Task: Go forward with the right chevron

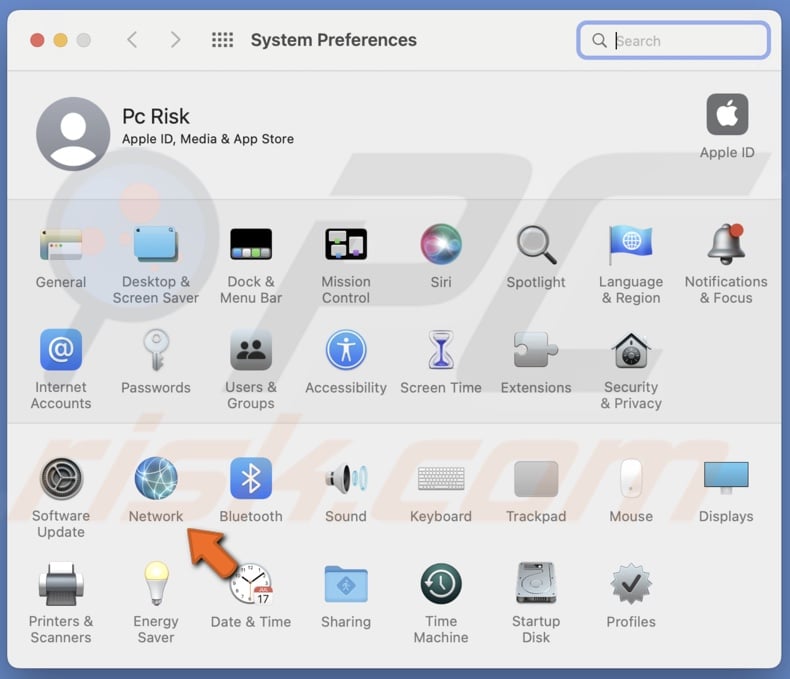Action: (x=176, y=40)
